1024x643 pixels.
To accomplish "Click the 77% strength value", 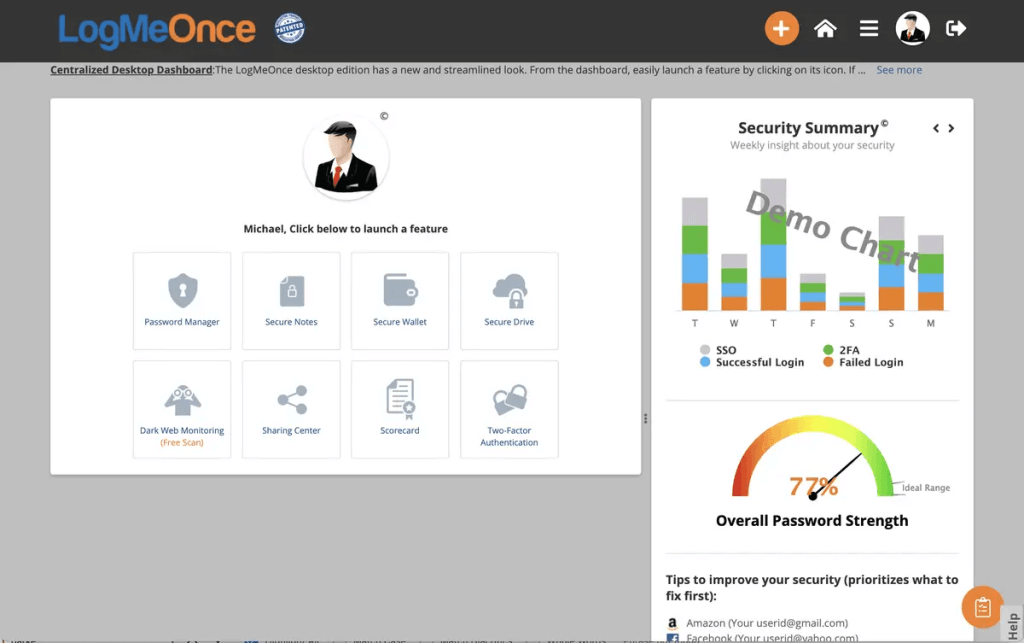I will [813, 486].
